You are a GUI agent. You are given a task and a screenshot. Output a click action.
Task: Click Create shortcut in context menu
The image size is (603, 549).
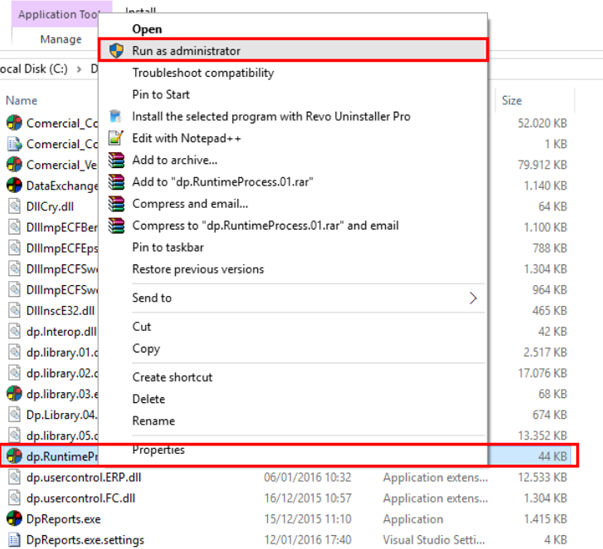pyautogui.click(x=172, y=377)
